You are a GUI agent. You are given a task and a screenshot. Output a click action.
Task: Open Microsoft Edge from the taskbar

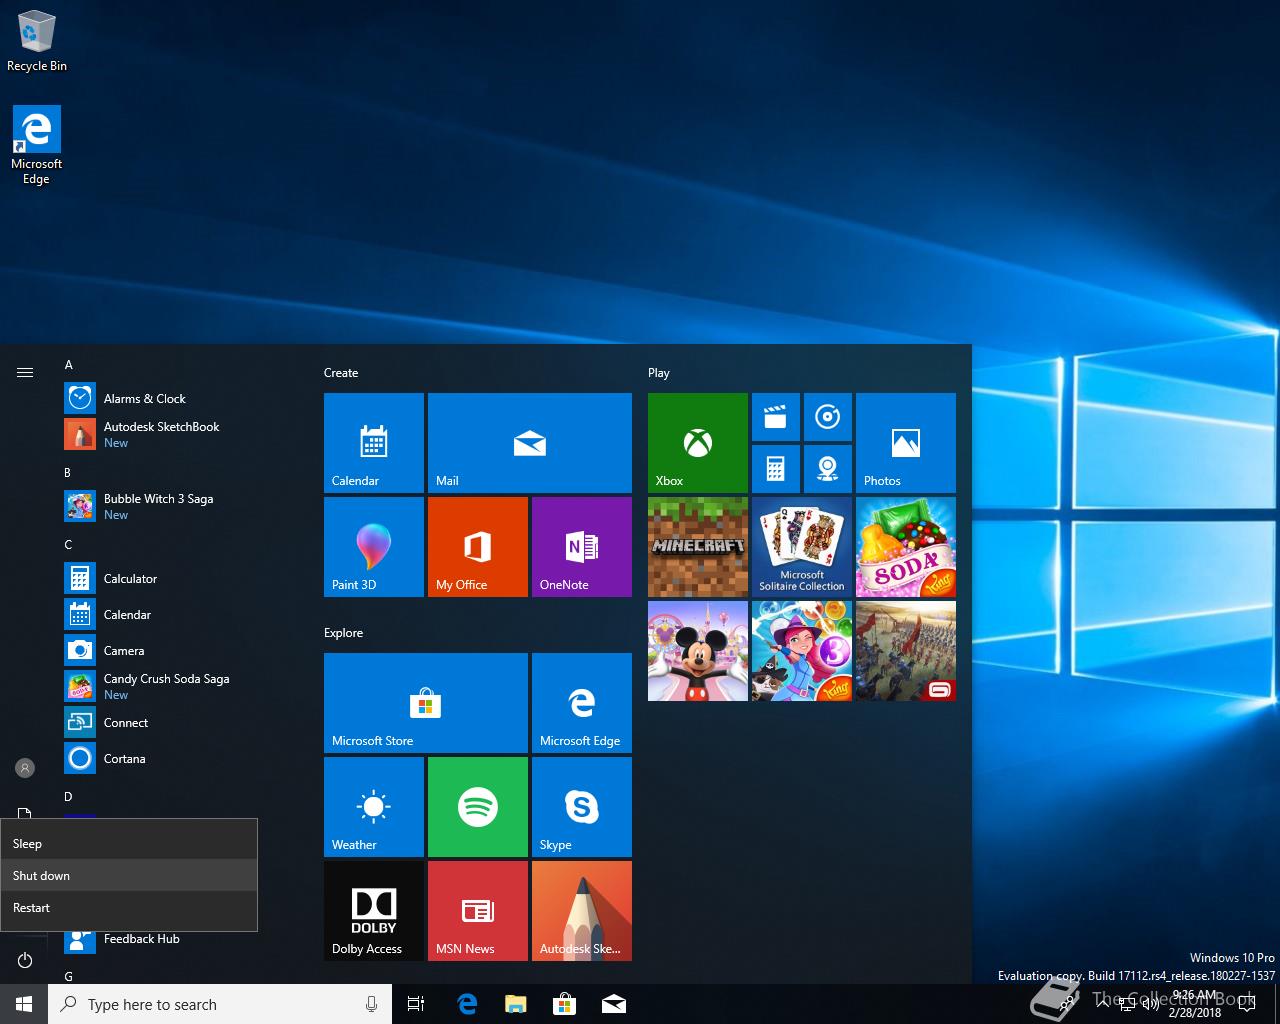point(466,1004)
